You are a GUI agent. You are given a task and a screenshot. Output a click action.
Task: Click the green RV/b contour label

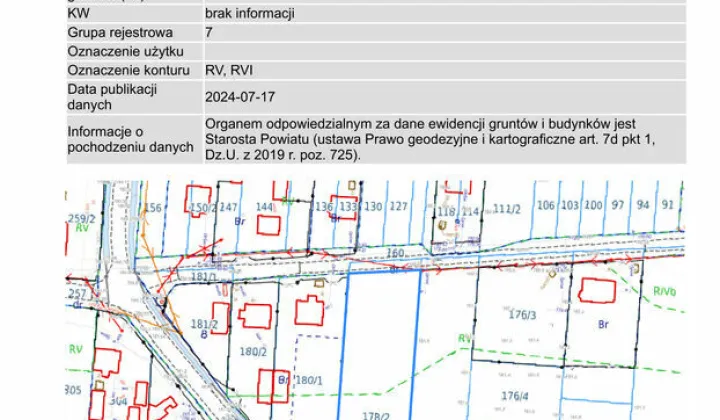pos(664,291)
